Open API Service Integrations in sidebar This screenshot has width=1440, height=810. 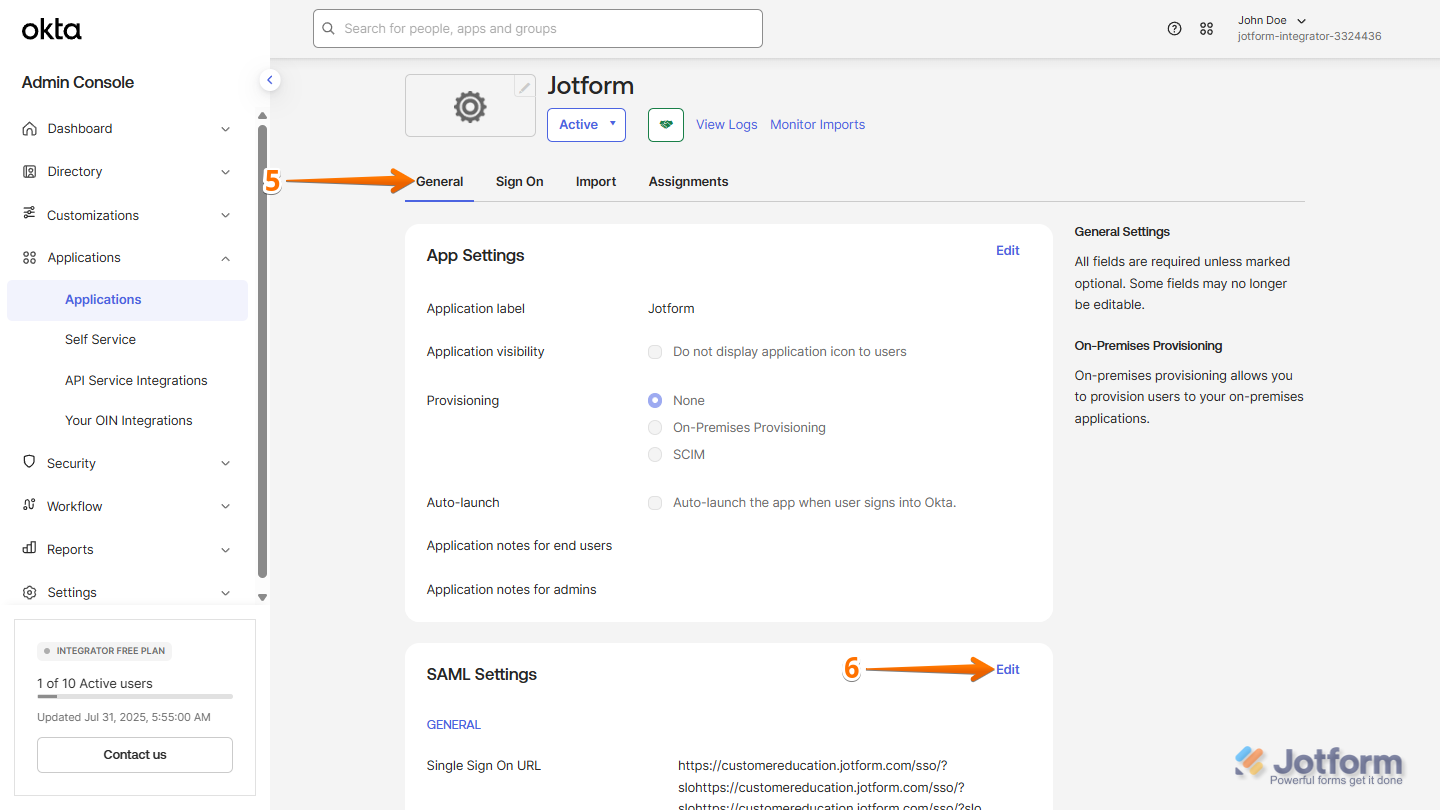pos(136,380)
